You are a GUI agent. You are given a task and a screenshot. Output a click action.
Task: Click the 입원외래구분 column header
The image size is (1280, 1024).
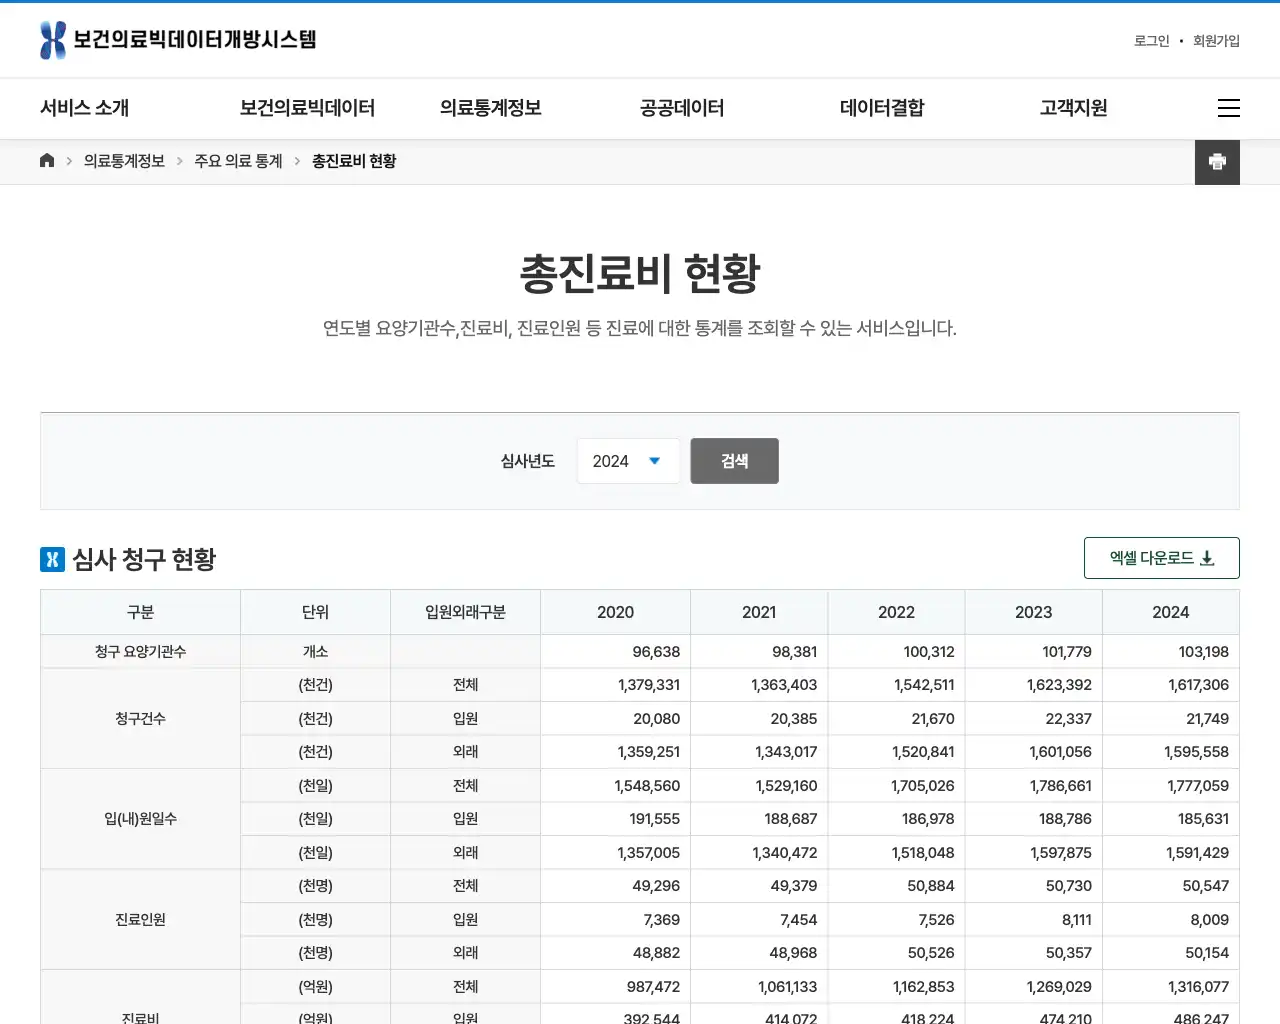tap(465, 612)
